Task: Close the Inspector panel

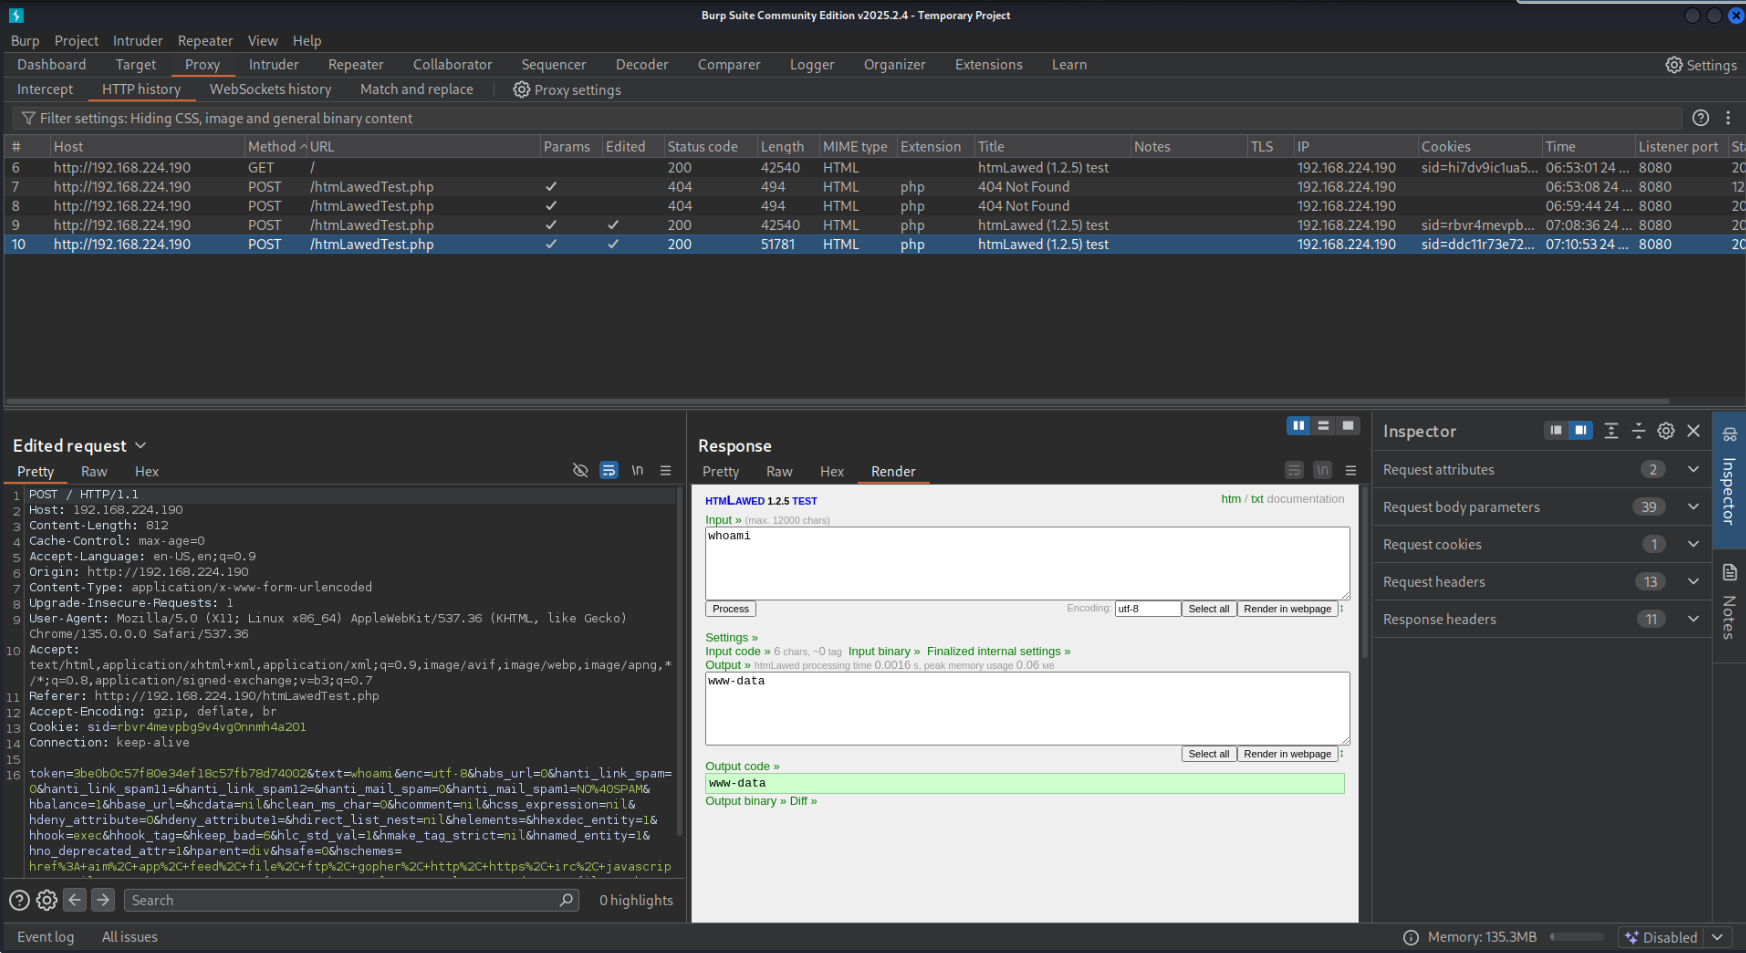Action: (1694, 430)
